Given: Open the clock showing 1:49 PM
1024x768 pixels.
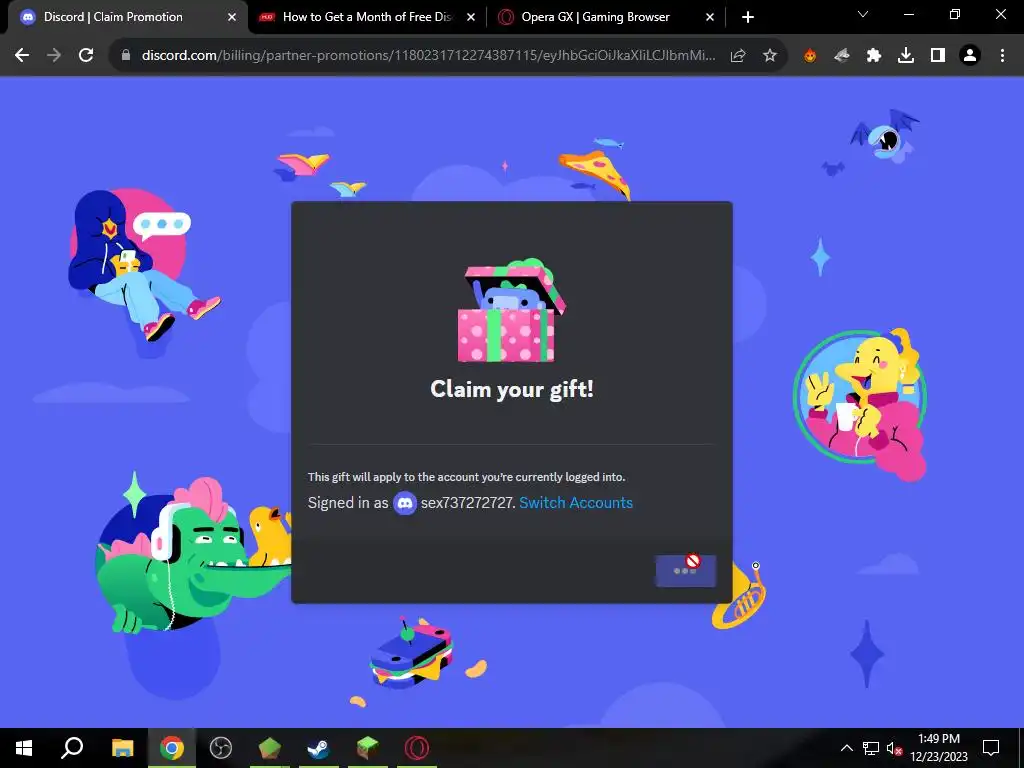Looking at the screenshot, I should tap(939, 748).
